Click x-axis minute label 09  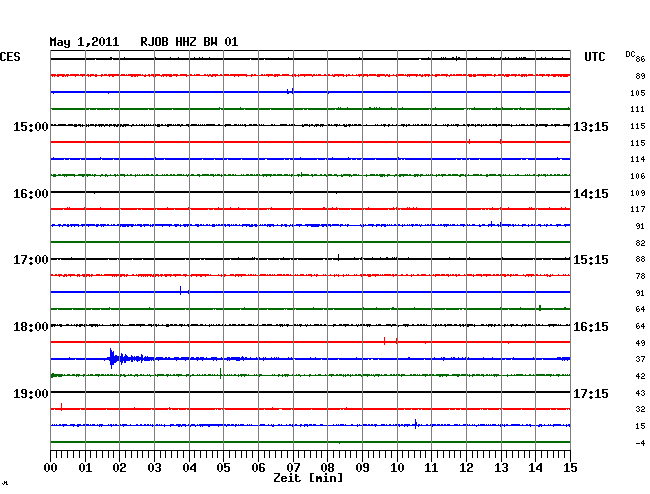(x=362, y=468)
